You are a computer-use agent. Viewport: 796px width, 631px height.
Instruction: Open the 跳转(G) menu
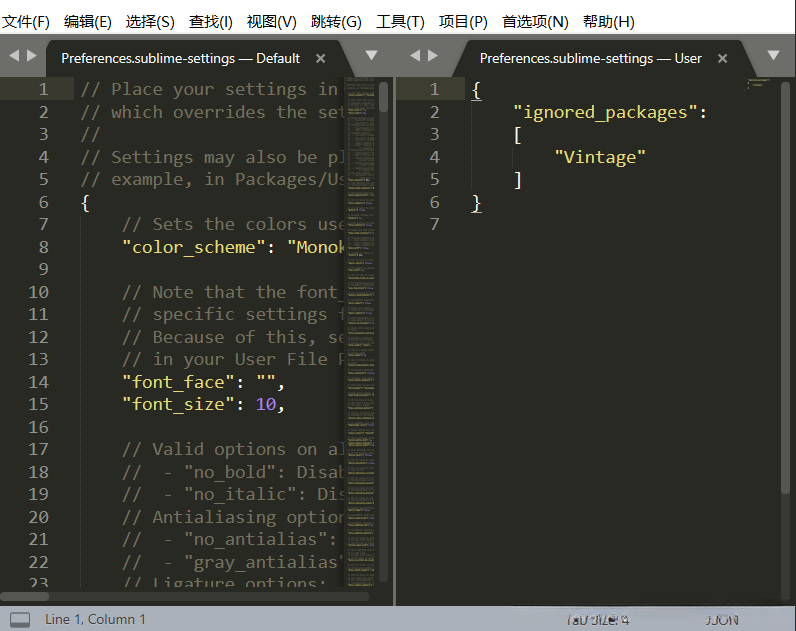click(x=336, y=22)
